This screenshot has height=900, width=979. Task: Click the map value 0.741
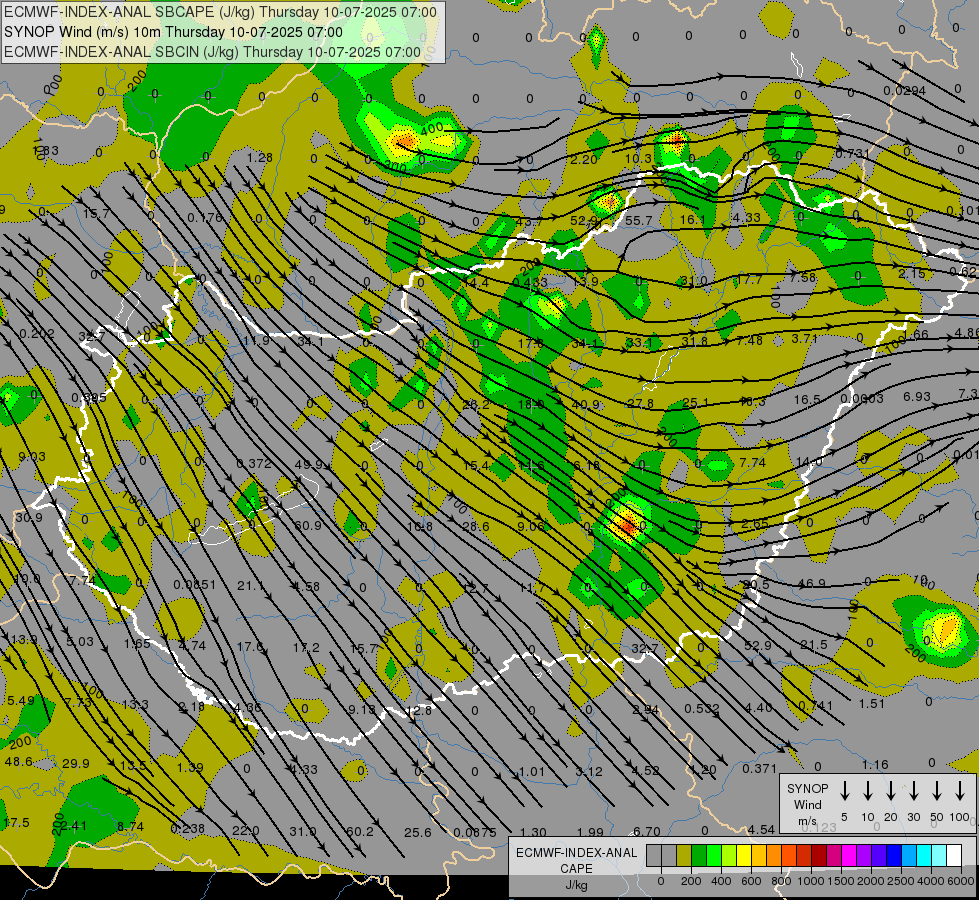(x=815, y=706)
